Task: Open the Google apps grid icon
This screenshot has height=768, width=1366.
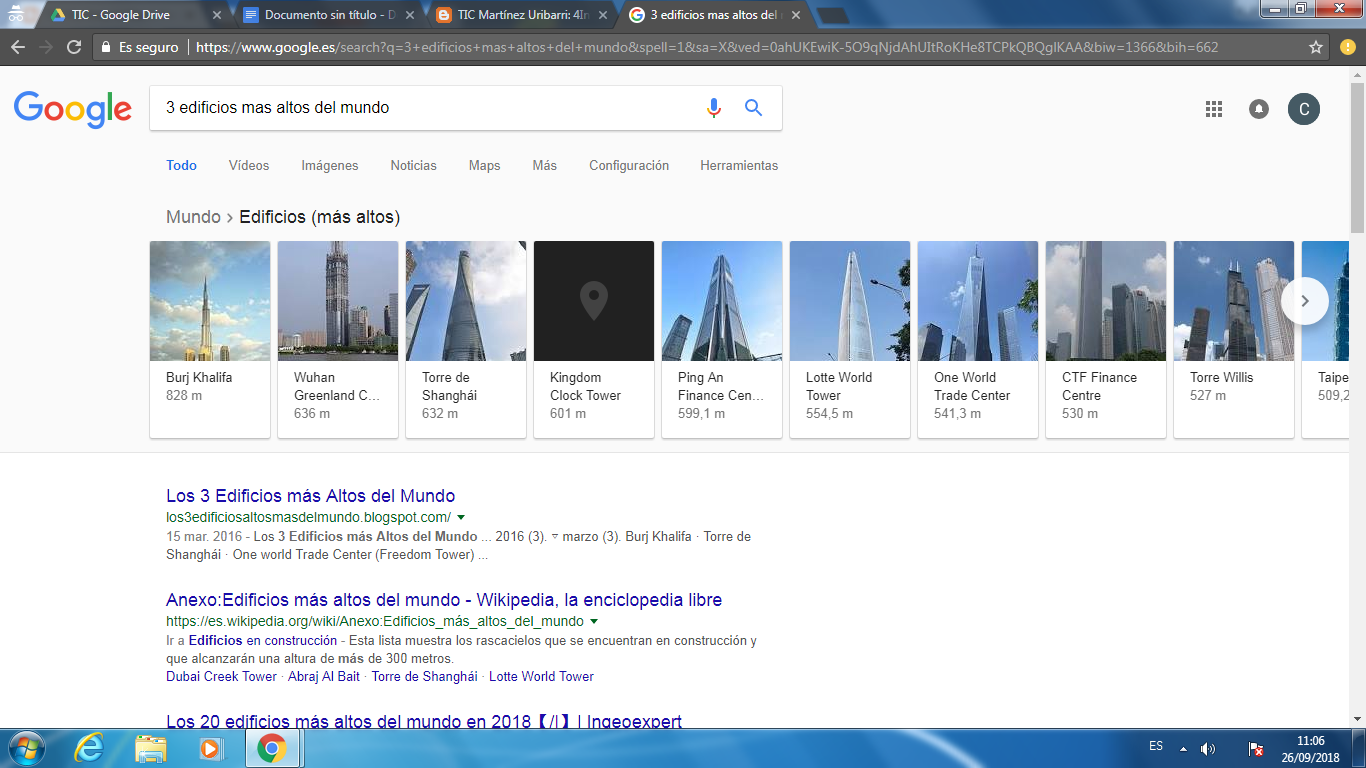Action: [x=1214, y=109]
